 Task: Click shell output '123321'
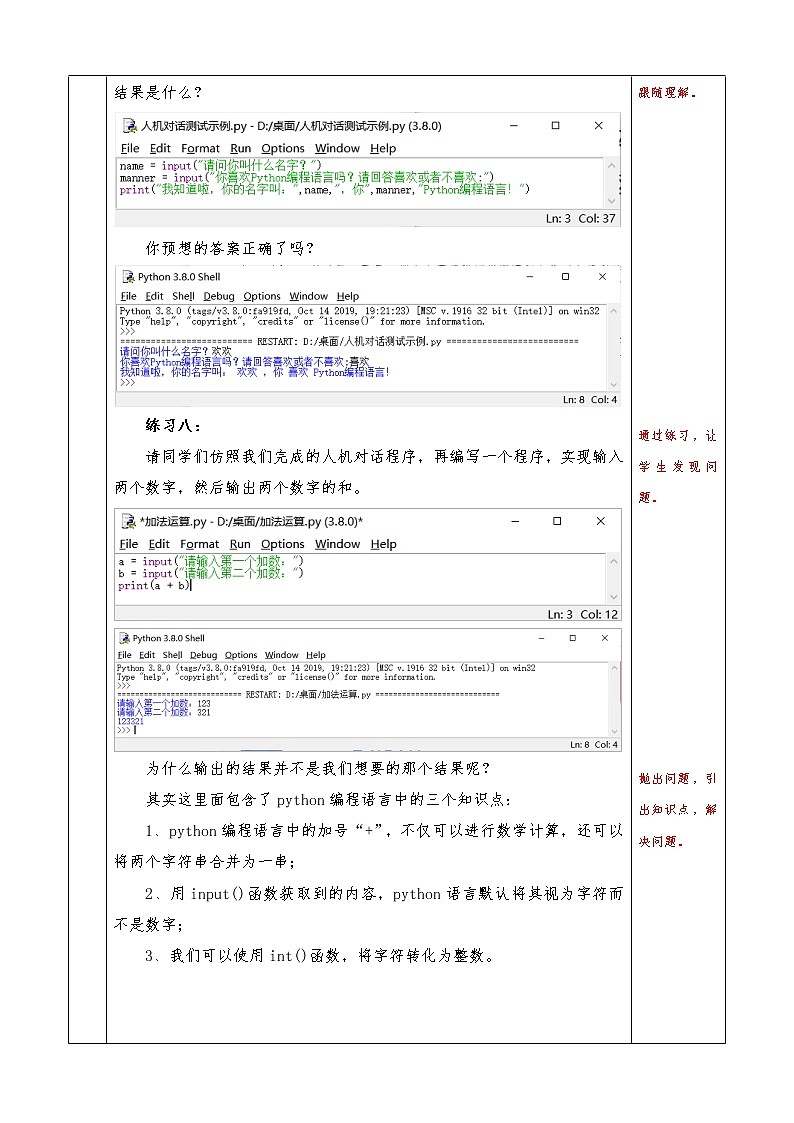[x=130, y=721]
